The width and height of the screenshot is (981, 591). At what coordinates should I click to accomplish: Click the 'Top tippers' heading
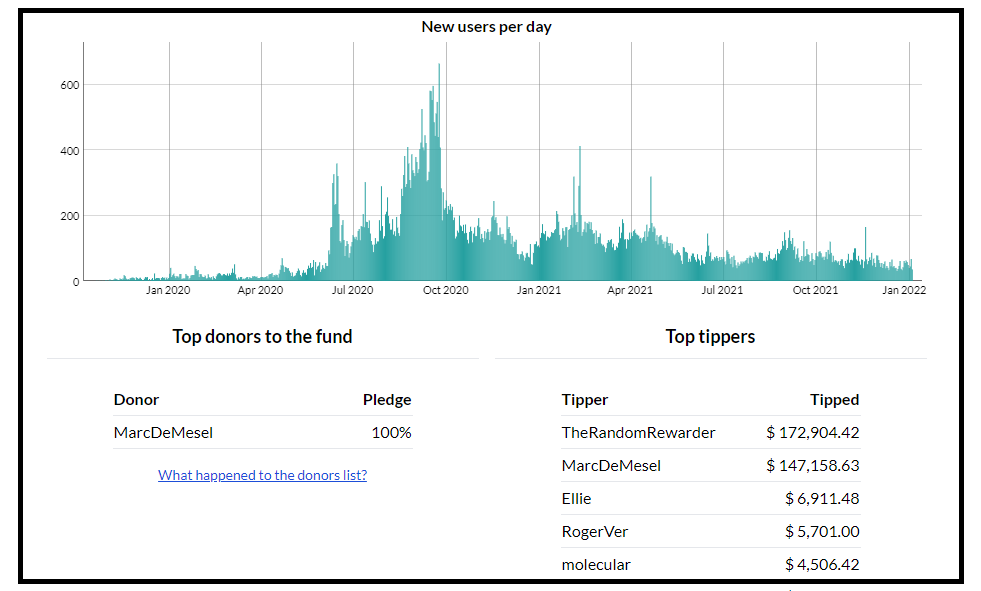(x=710, y=336)
